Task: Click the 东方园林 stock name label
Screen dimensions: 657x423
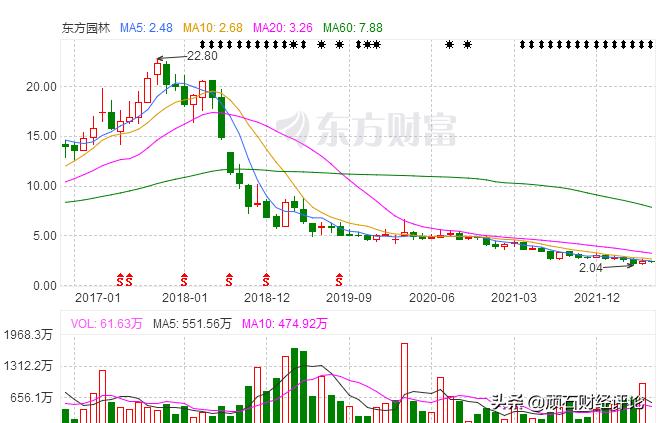Action: pos(86,28)
